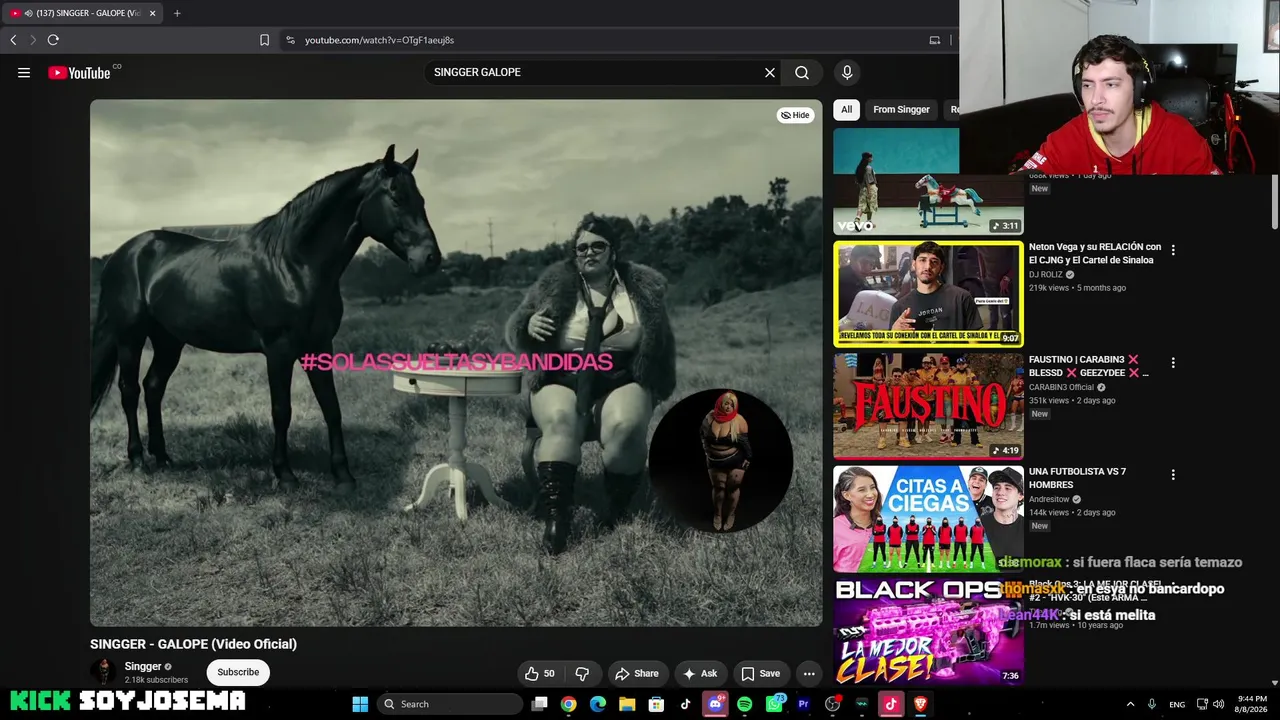Share the GALOPE video
Screen dimensions: 1280x720
pyautogui.click(x=636, y=673)
